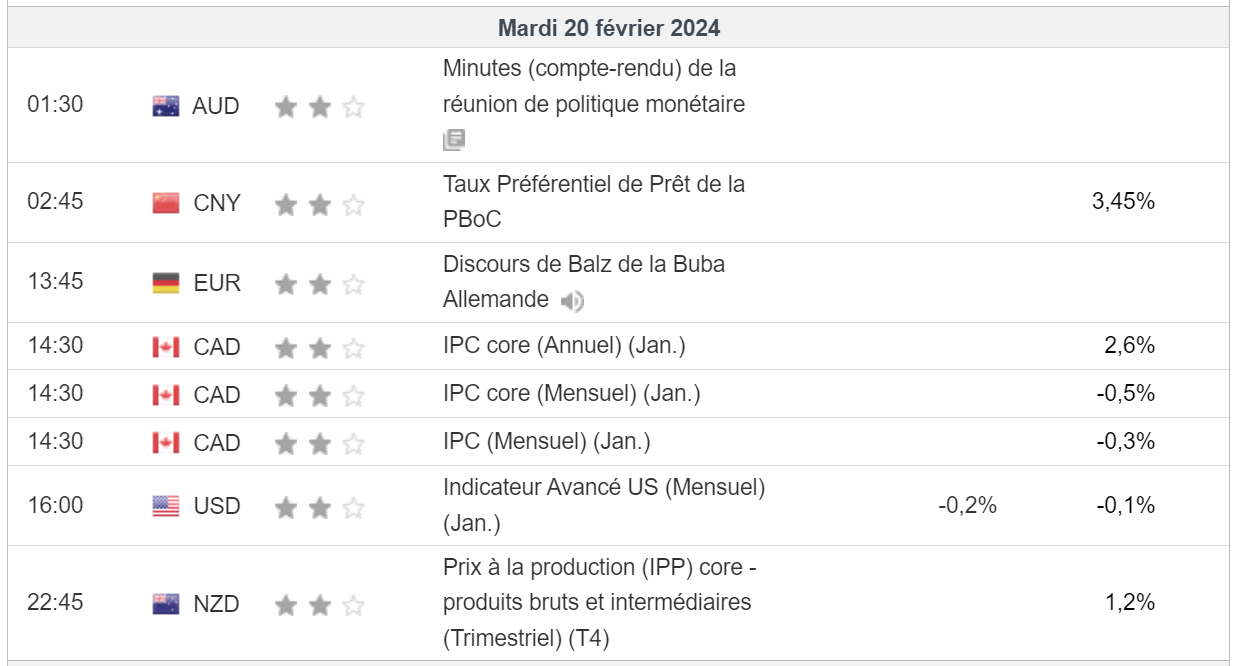The width and height of the screenshot is (1236, 666).
Task: Open Indicateur Avancé US (Mensuel) event
Action: pos(603,489)
